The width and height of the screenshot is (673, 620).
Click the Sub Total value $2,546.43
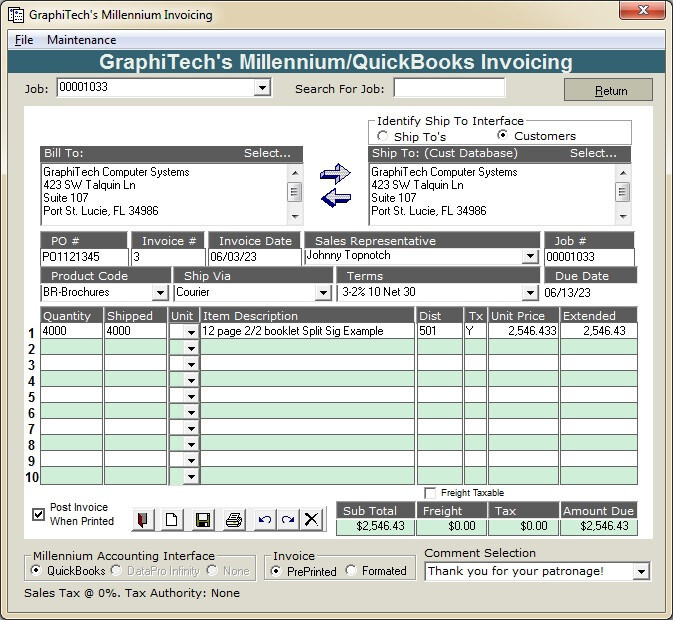(x=376, y=526)
